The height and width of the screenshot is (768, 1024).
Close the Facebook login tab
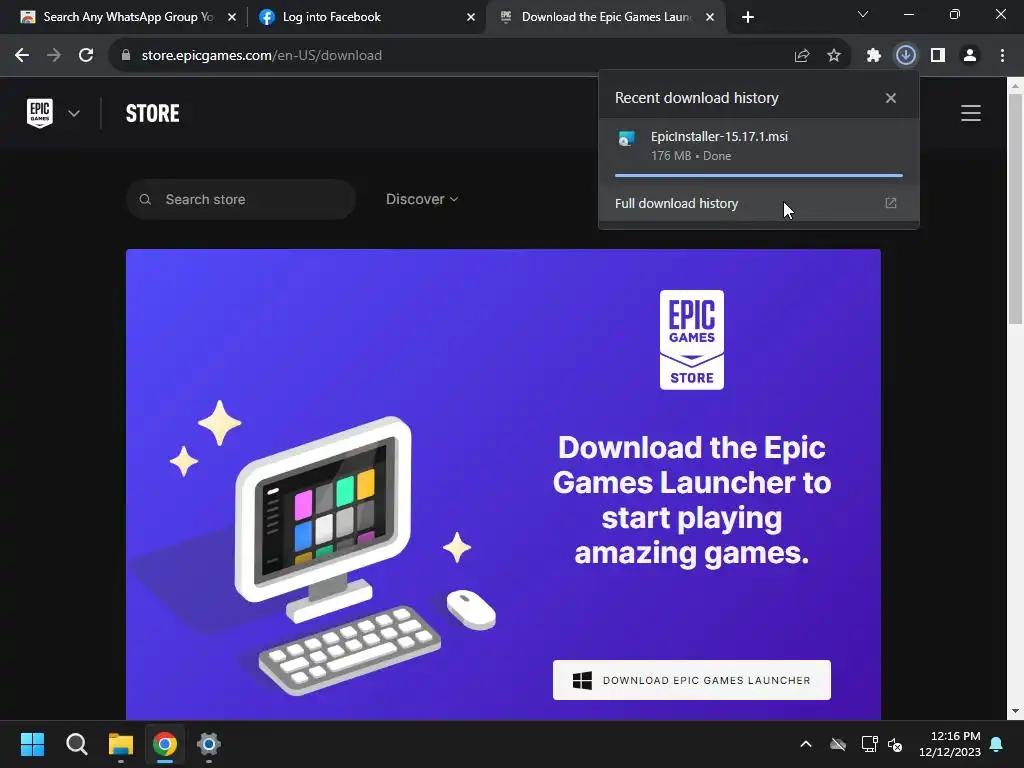(471, 17)
